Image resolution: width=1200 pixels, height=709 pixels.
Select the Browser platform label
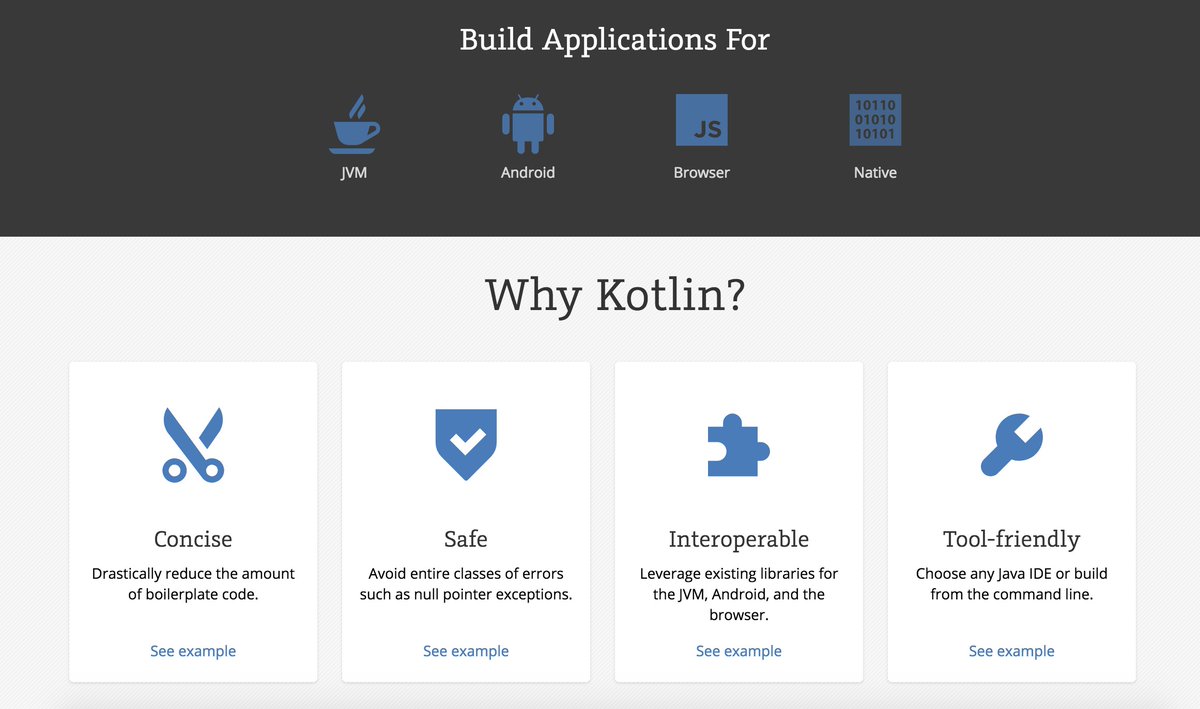[x=702, y=172]
